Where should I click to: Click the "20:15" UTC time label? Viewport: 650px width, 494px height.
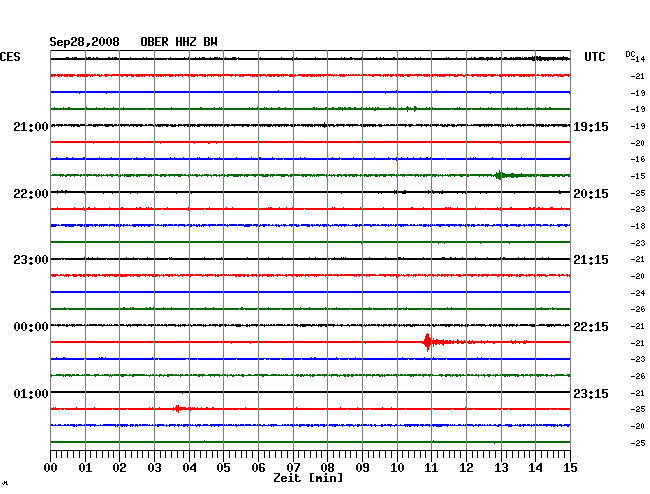591,194
